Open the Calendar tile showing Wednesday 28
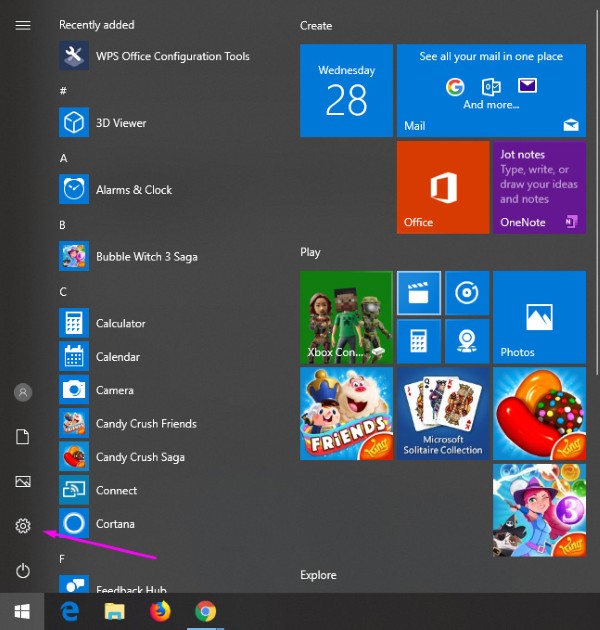This screenshot has width=600, height=630. (345, 90)
